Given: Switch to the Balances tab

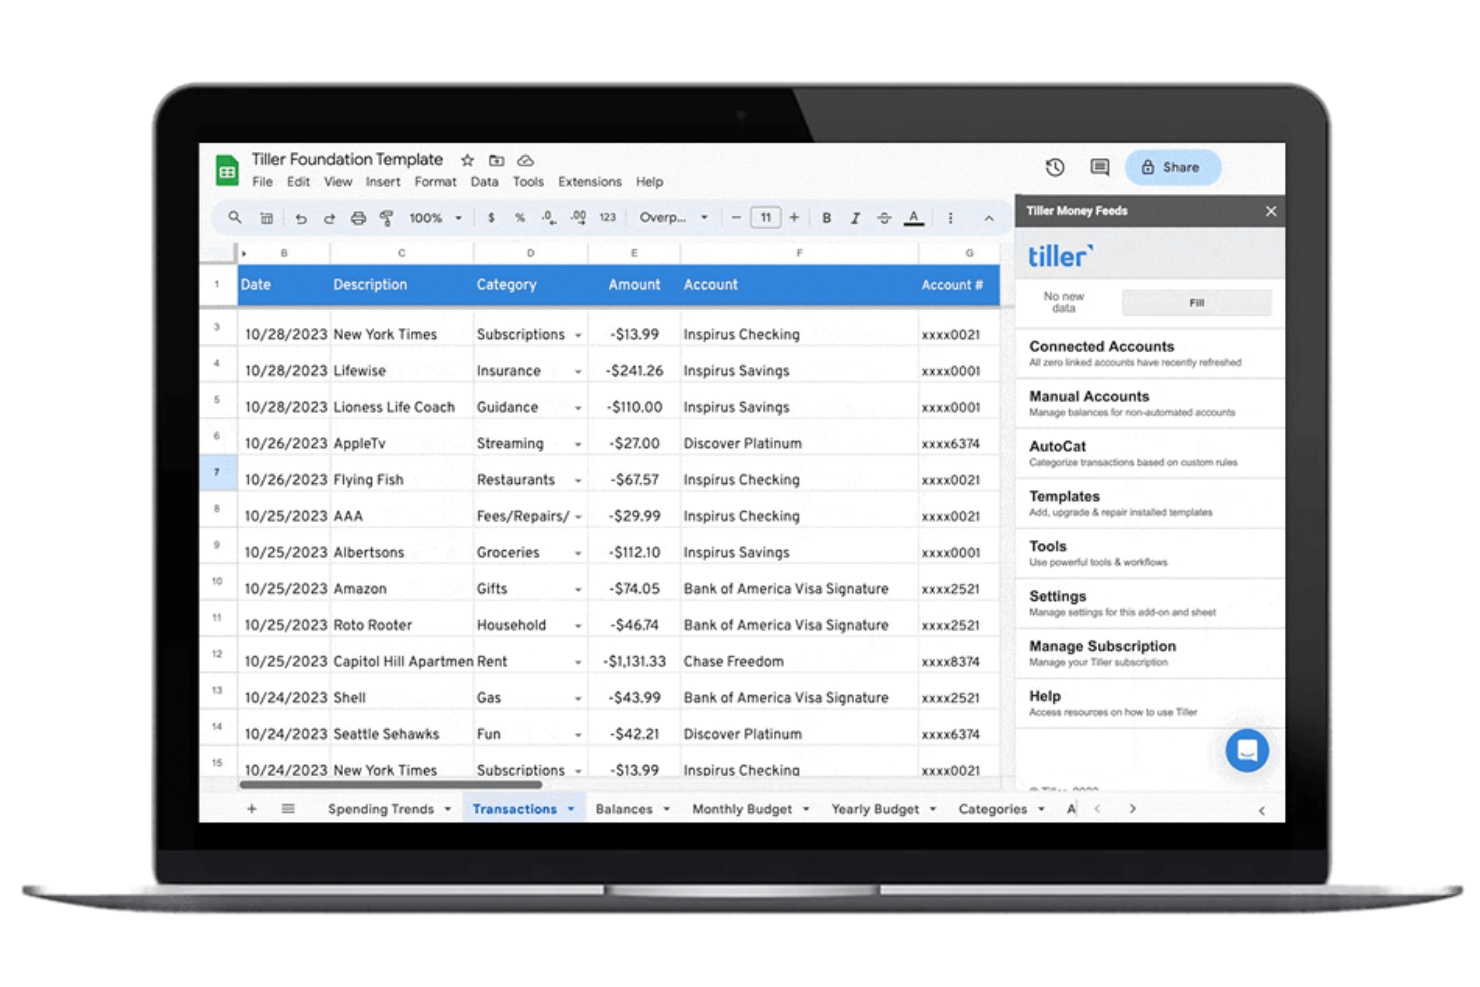Looking at the screenshot, I should [x=625, y=809].
